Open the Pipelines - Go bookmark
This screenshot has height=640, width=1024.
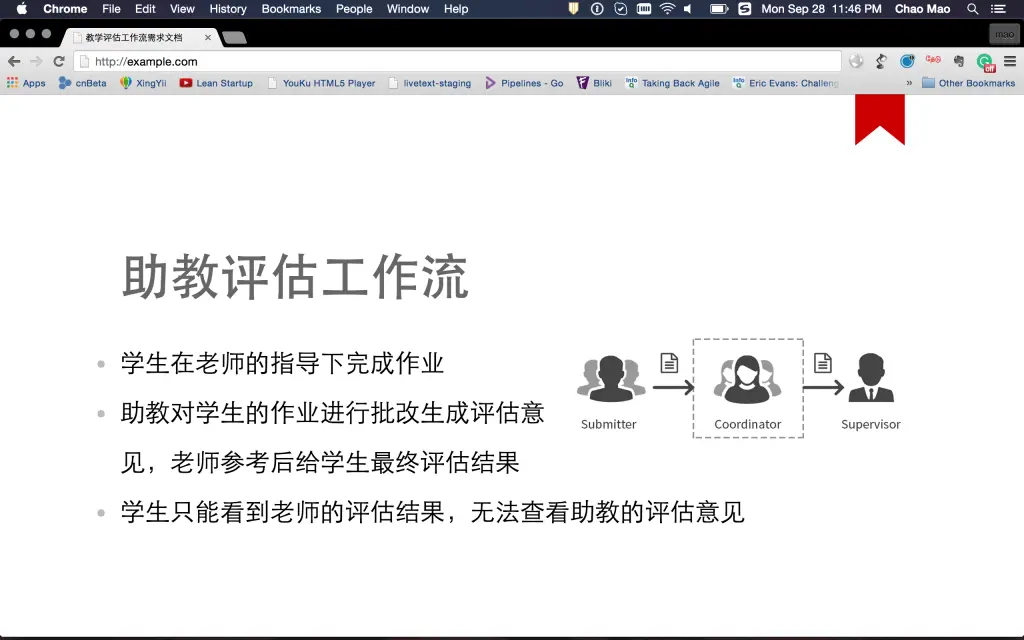coord(524,83)
